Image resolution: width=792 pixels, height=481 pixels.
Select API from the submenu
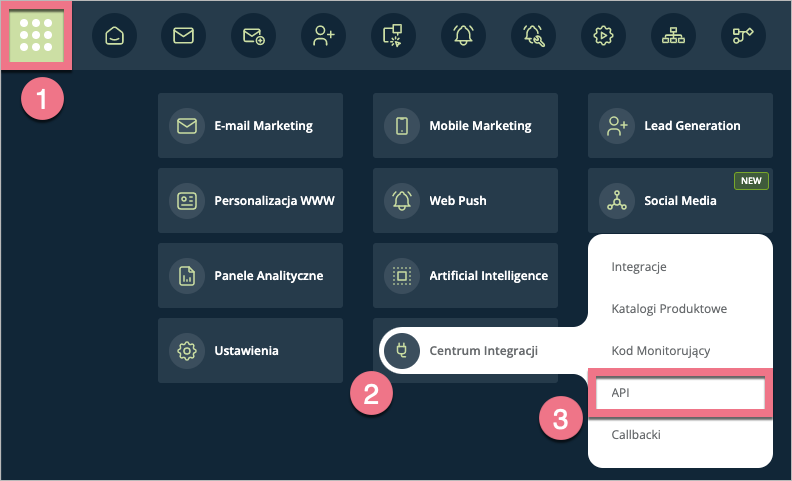point(680,393)
